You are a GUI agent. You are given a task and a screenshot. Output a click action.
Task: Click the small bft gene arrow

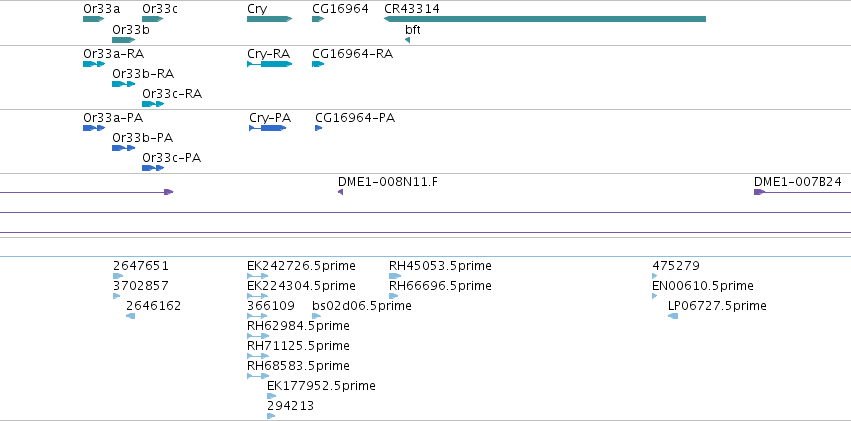pos(408,40)
